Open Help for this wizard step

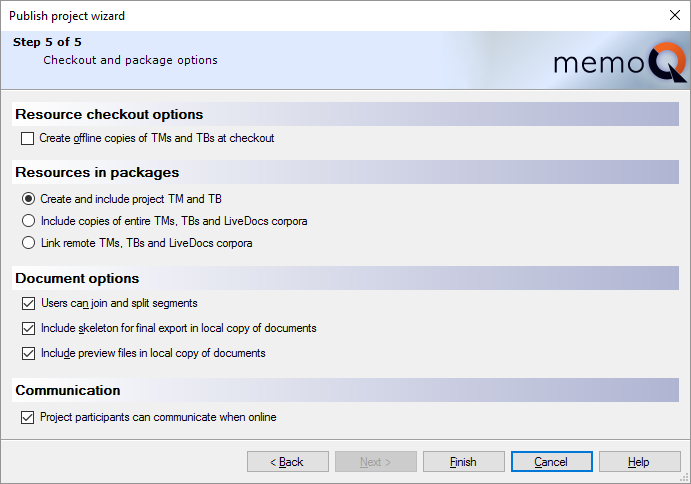coord(639,462)
